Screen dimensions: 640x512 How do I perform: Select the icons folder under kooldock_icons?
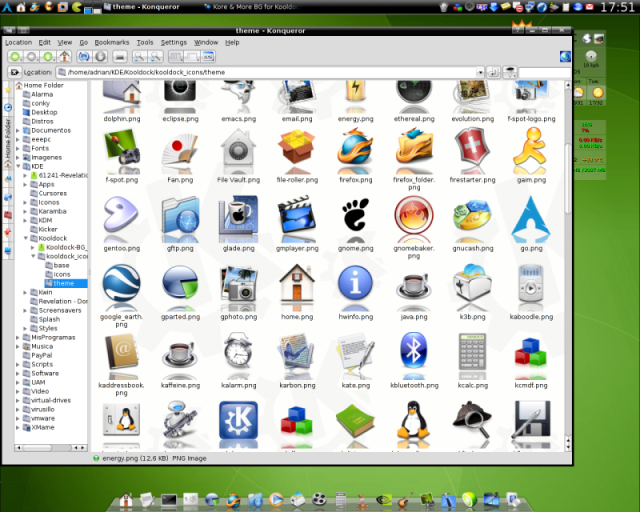point(58,274)
